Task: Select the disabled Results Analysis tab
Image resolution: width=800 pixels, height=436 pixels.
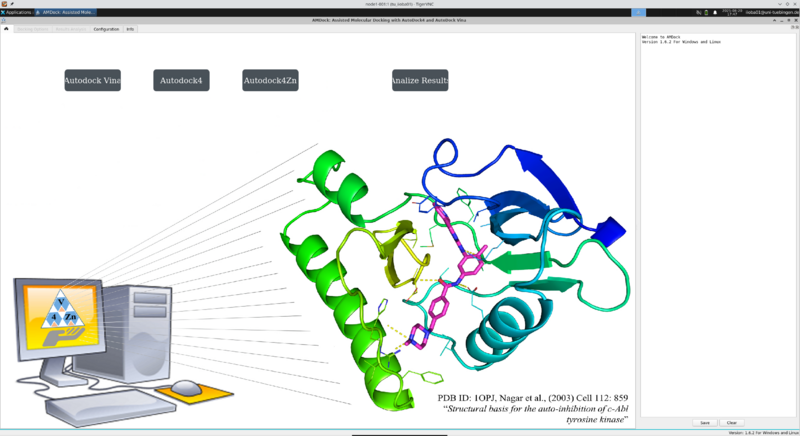Action: [x=71, y=29]
